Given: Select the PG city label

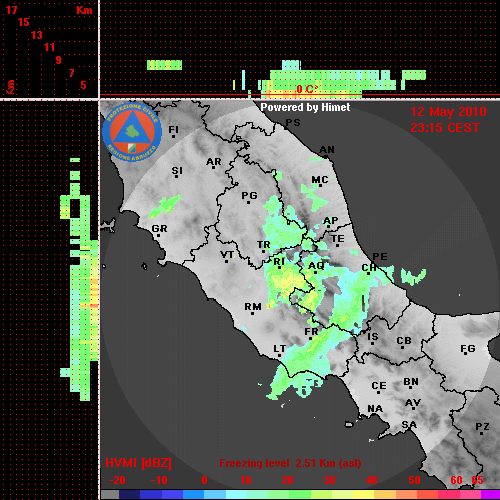Looking at the screenshot, I should [249, 195].
